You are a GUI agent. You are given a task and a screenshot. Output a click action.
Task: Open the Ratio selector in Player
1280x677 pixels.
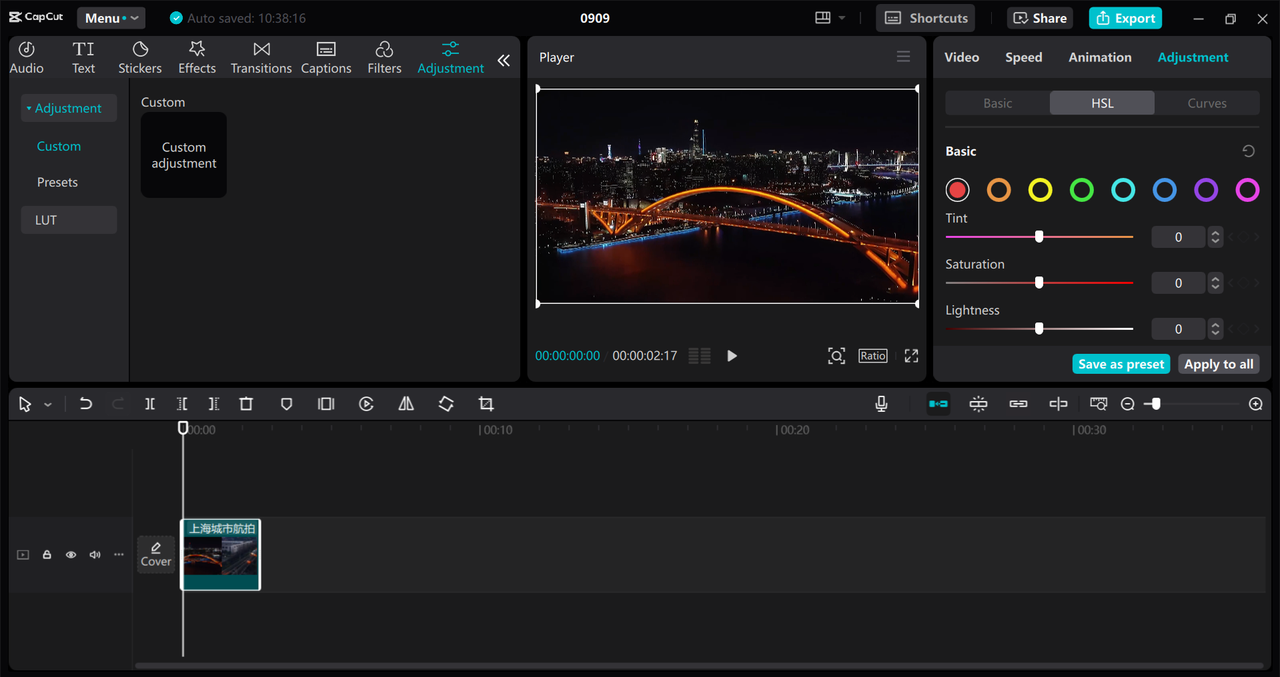[873, 356]
